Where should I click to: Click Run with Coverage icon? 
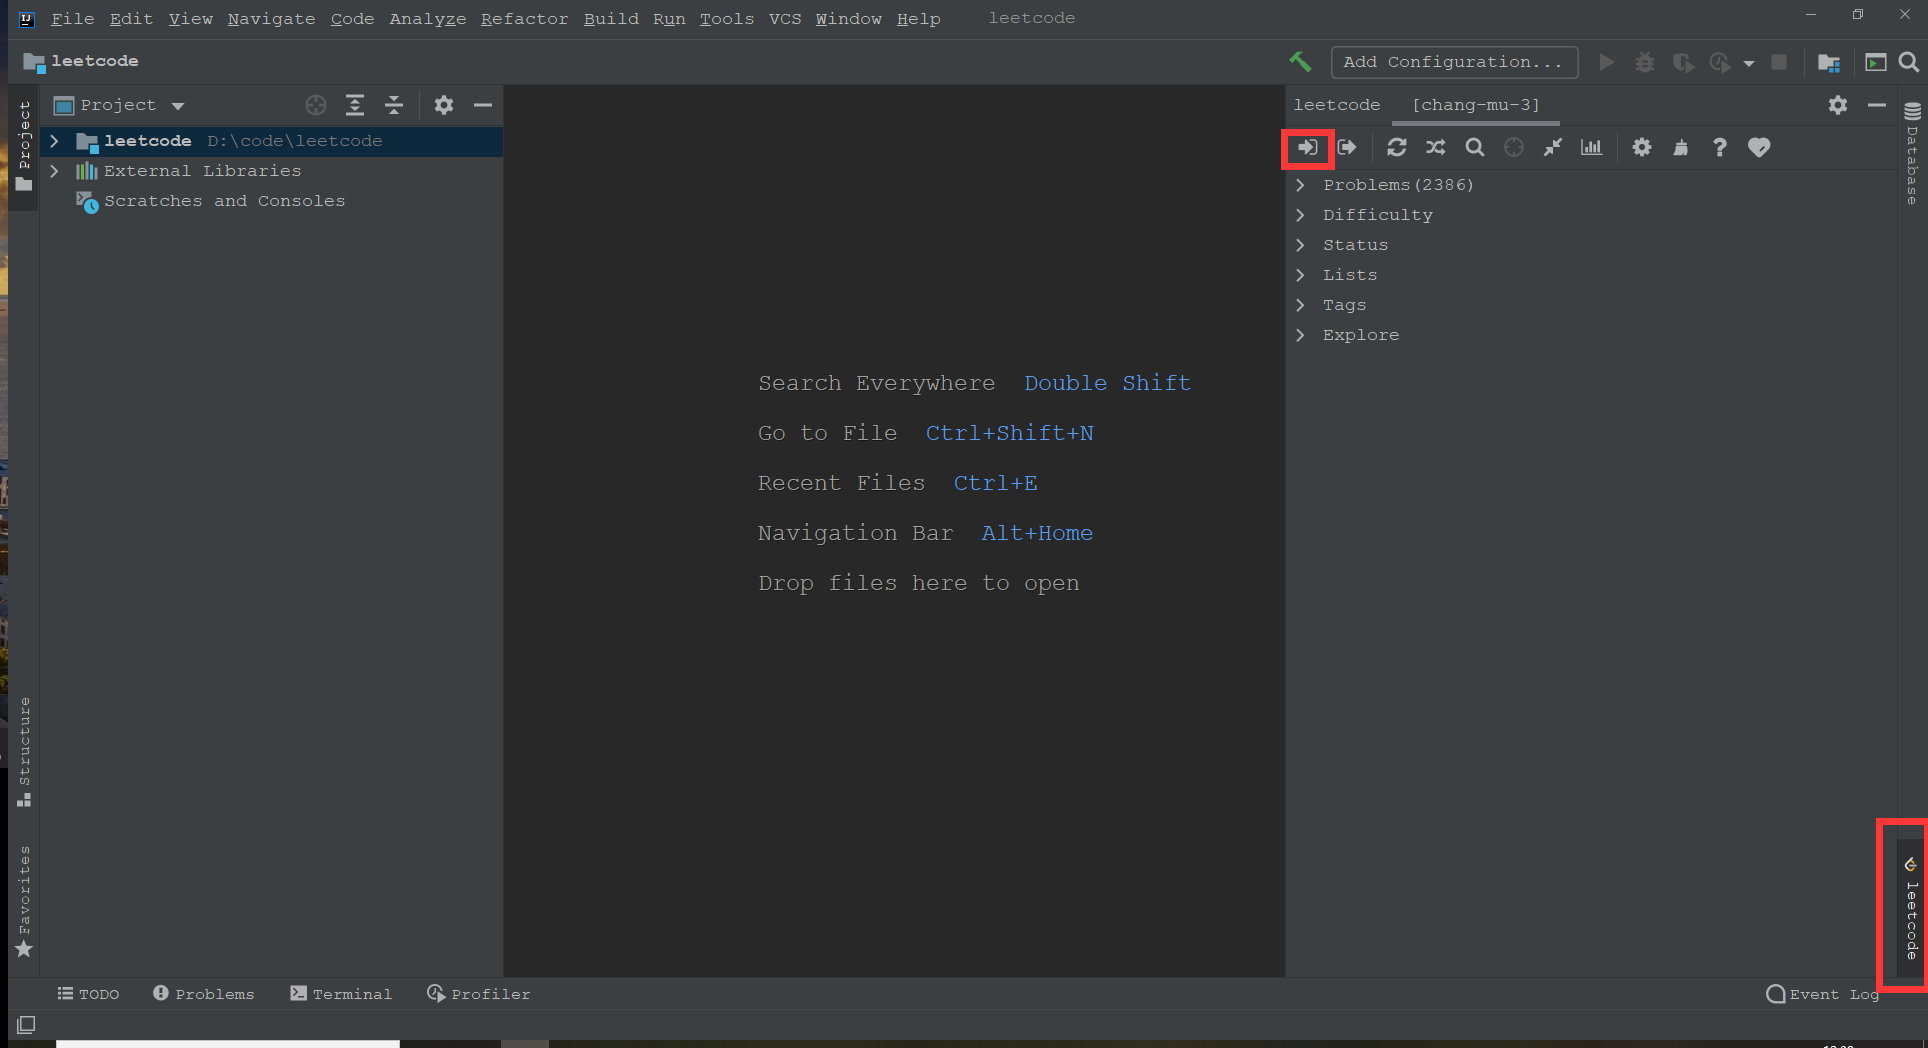[1684, 62]
